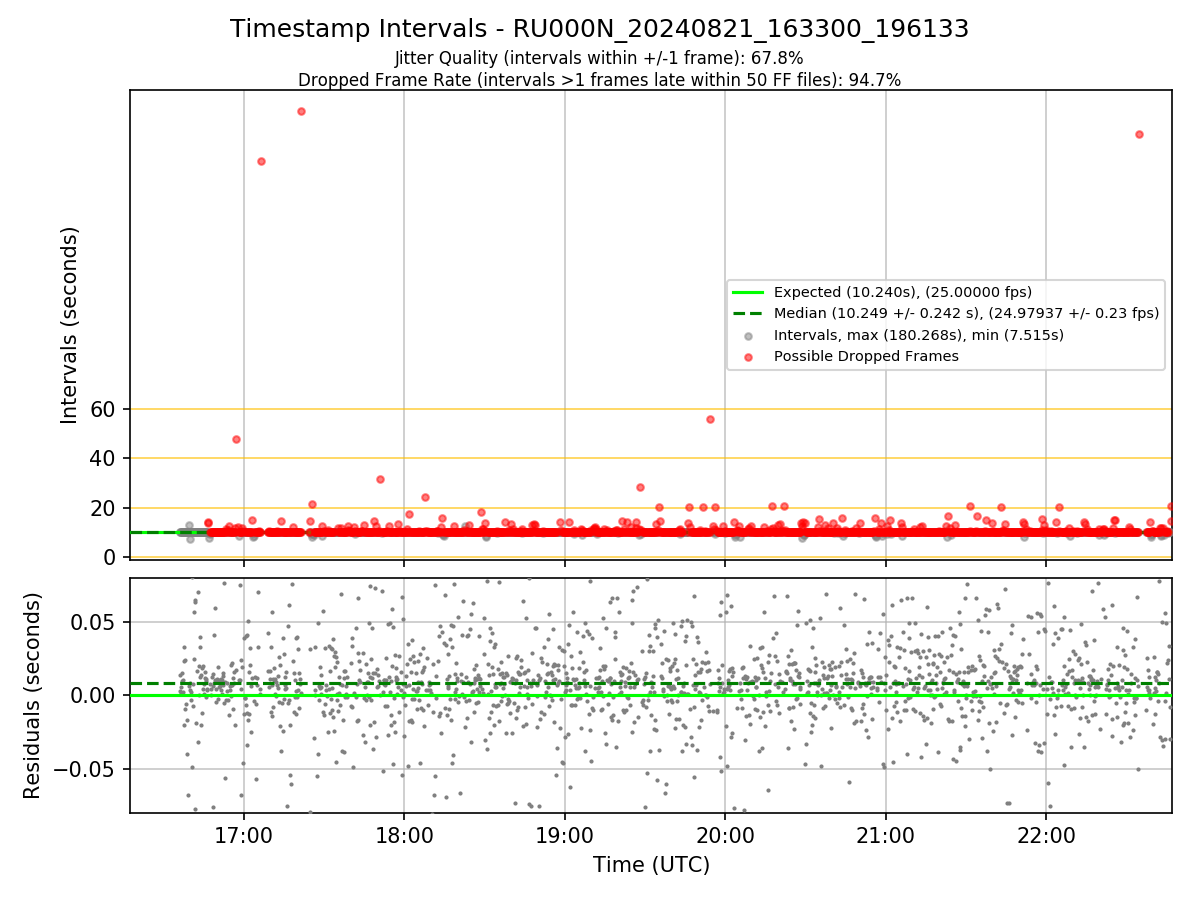
Task: Click the 40 tick on the intervals axis
Action: tap(104, 458)
